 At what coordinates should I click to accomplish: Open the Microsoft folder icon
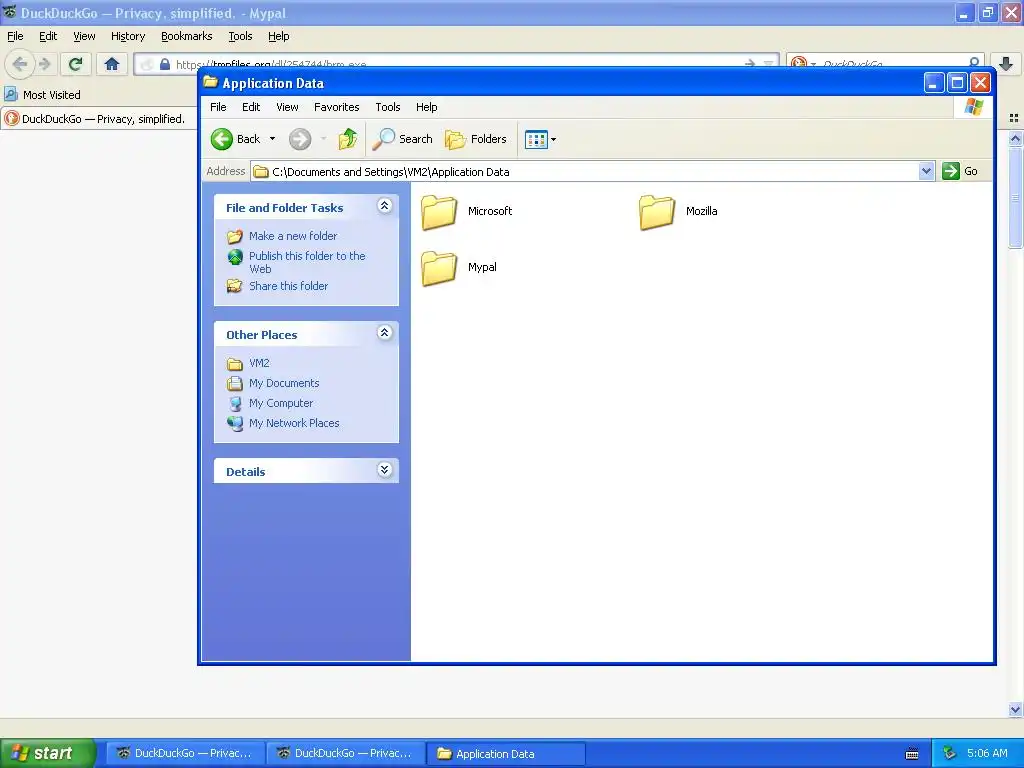(439, 212)
